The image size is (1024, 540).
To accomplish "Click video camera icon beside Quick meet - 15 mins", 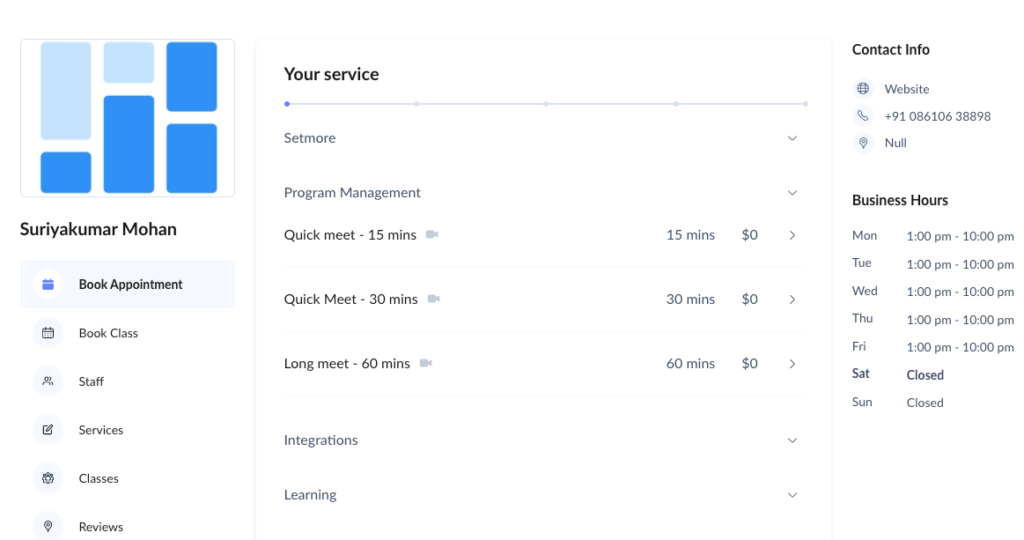I will (432, 234).
